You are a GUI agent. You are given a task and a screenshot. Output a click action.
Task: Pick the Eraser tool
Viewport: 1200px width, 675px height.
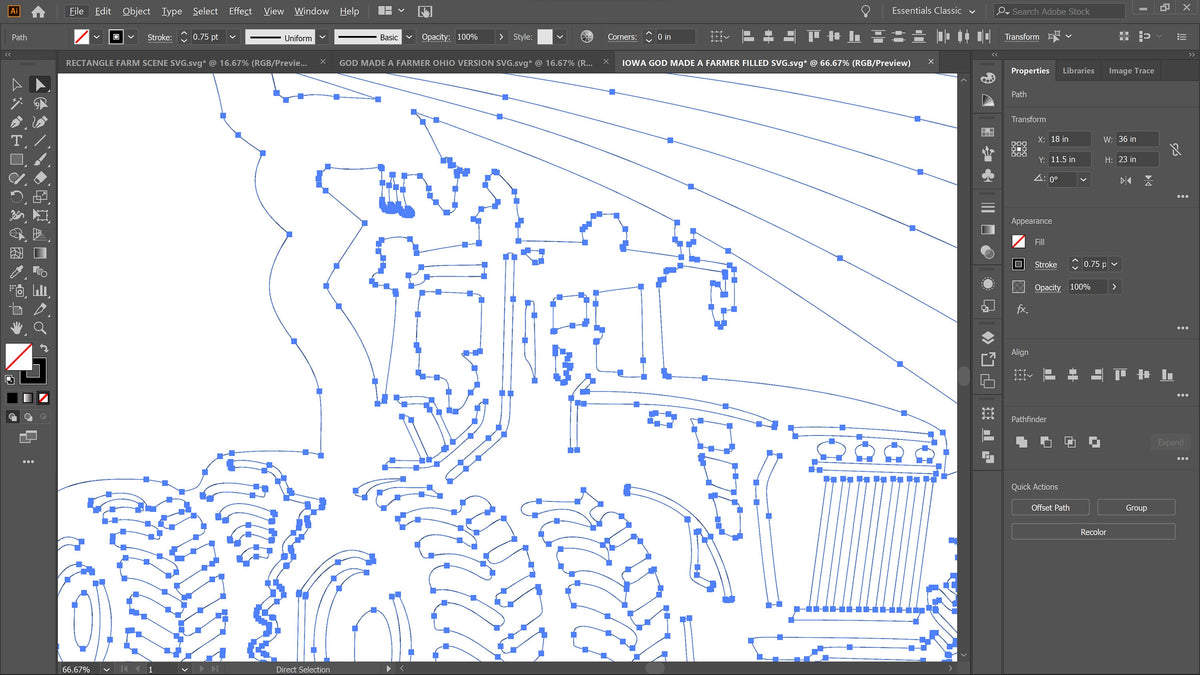click(x=40, y=178)
